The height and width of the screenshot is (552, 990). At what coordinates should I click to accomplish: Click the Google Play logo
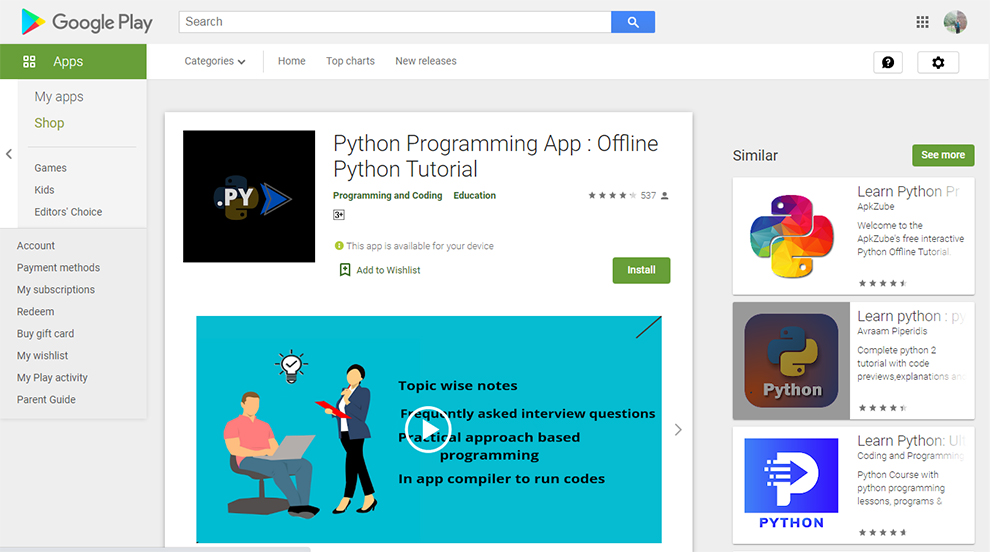tap(86, 22)
